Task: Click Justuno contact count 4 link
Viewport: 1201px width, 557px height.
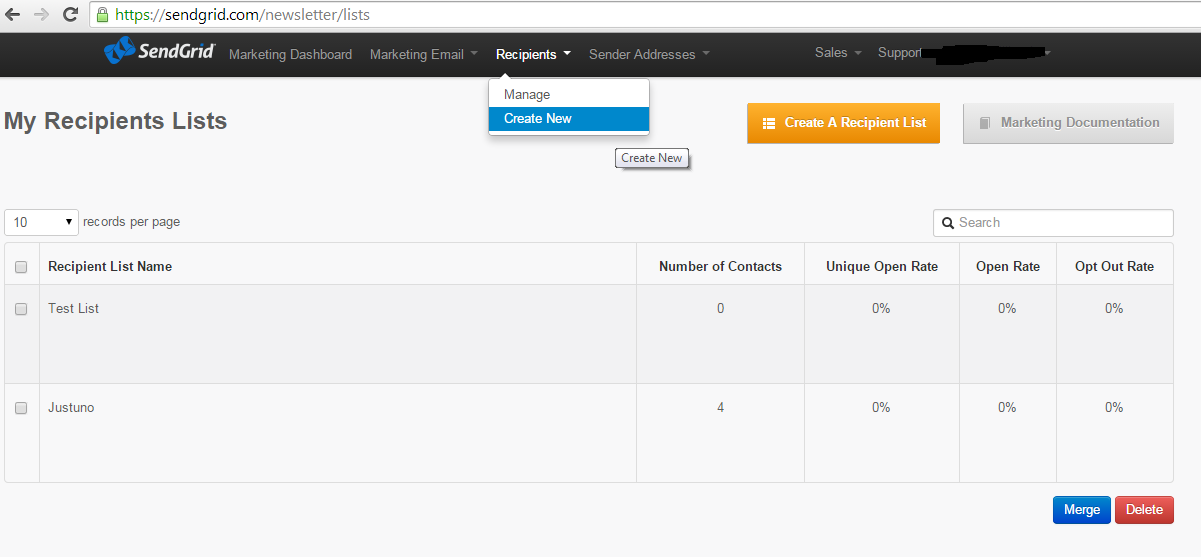Action: pyautogui.click(x=720, y=408)
